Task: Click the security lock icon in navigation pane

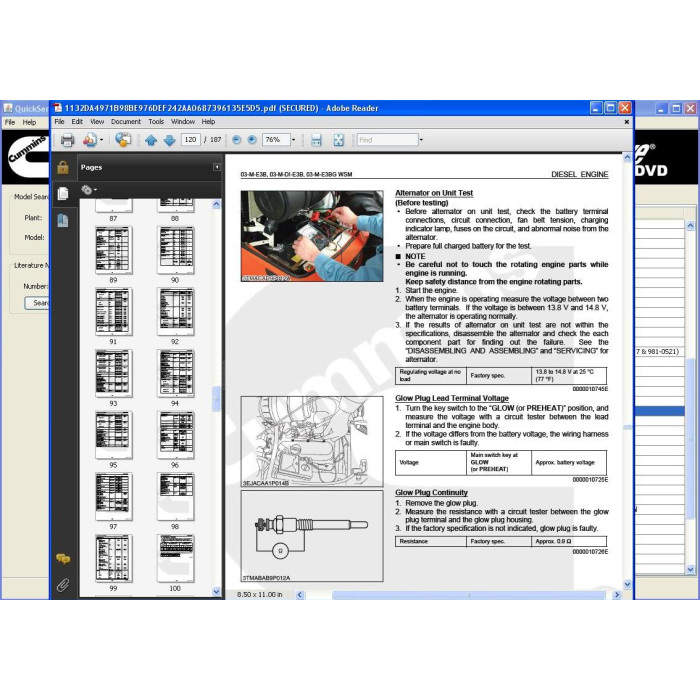Action: click(x=63, y=167)
